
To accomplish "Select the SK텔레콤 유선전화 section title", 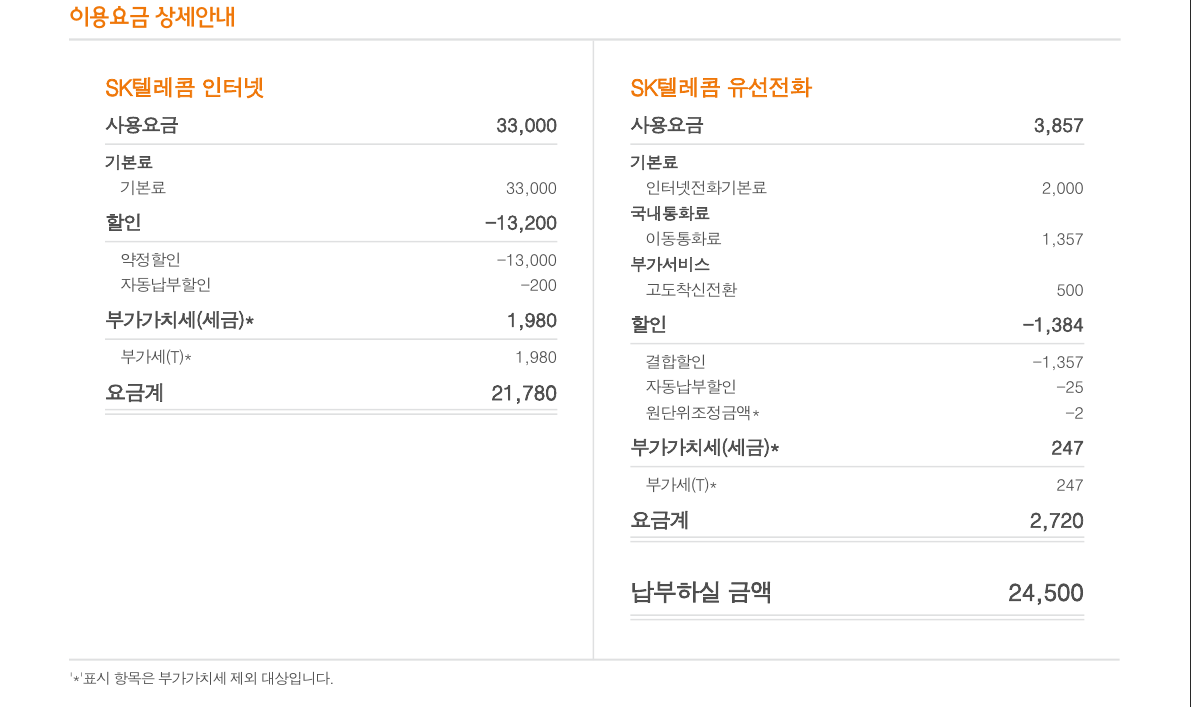I will (721, 88).
